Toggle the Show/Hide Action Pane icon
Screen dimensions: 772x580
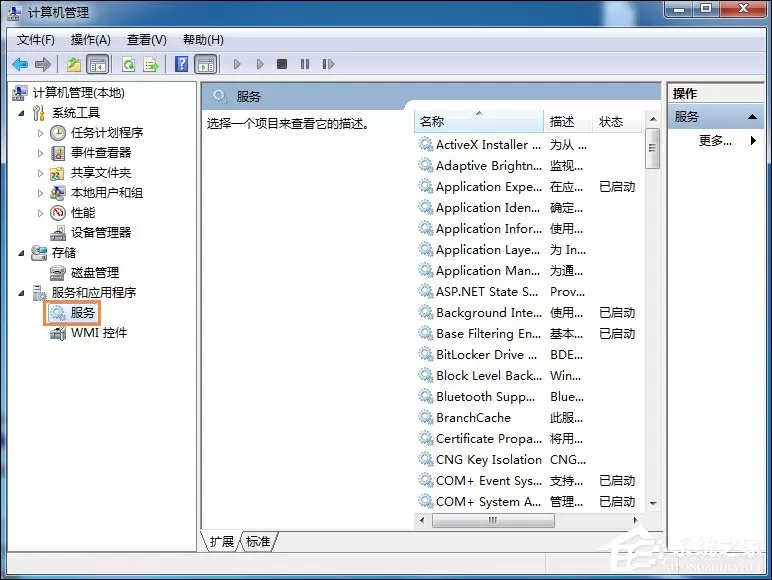coord(206,64)
